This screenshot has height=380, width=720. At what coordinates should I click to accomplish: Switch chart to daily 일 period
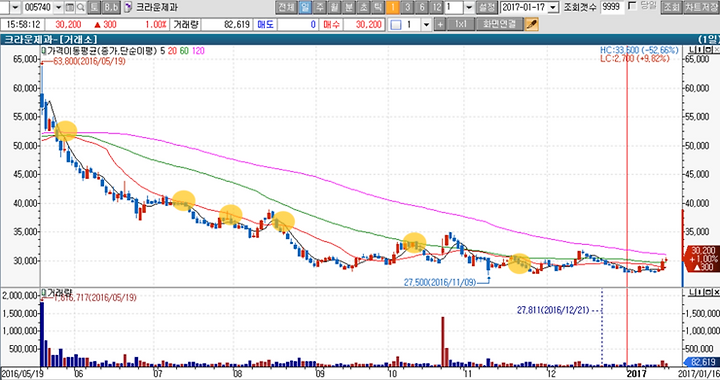(x=305, y=7)
